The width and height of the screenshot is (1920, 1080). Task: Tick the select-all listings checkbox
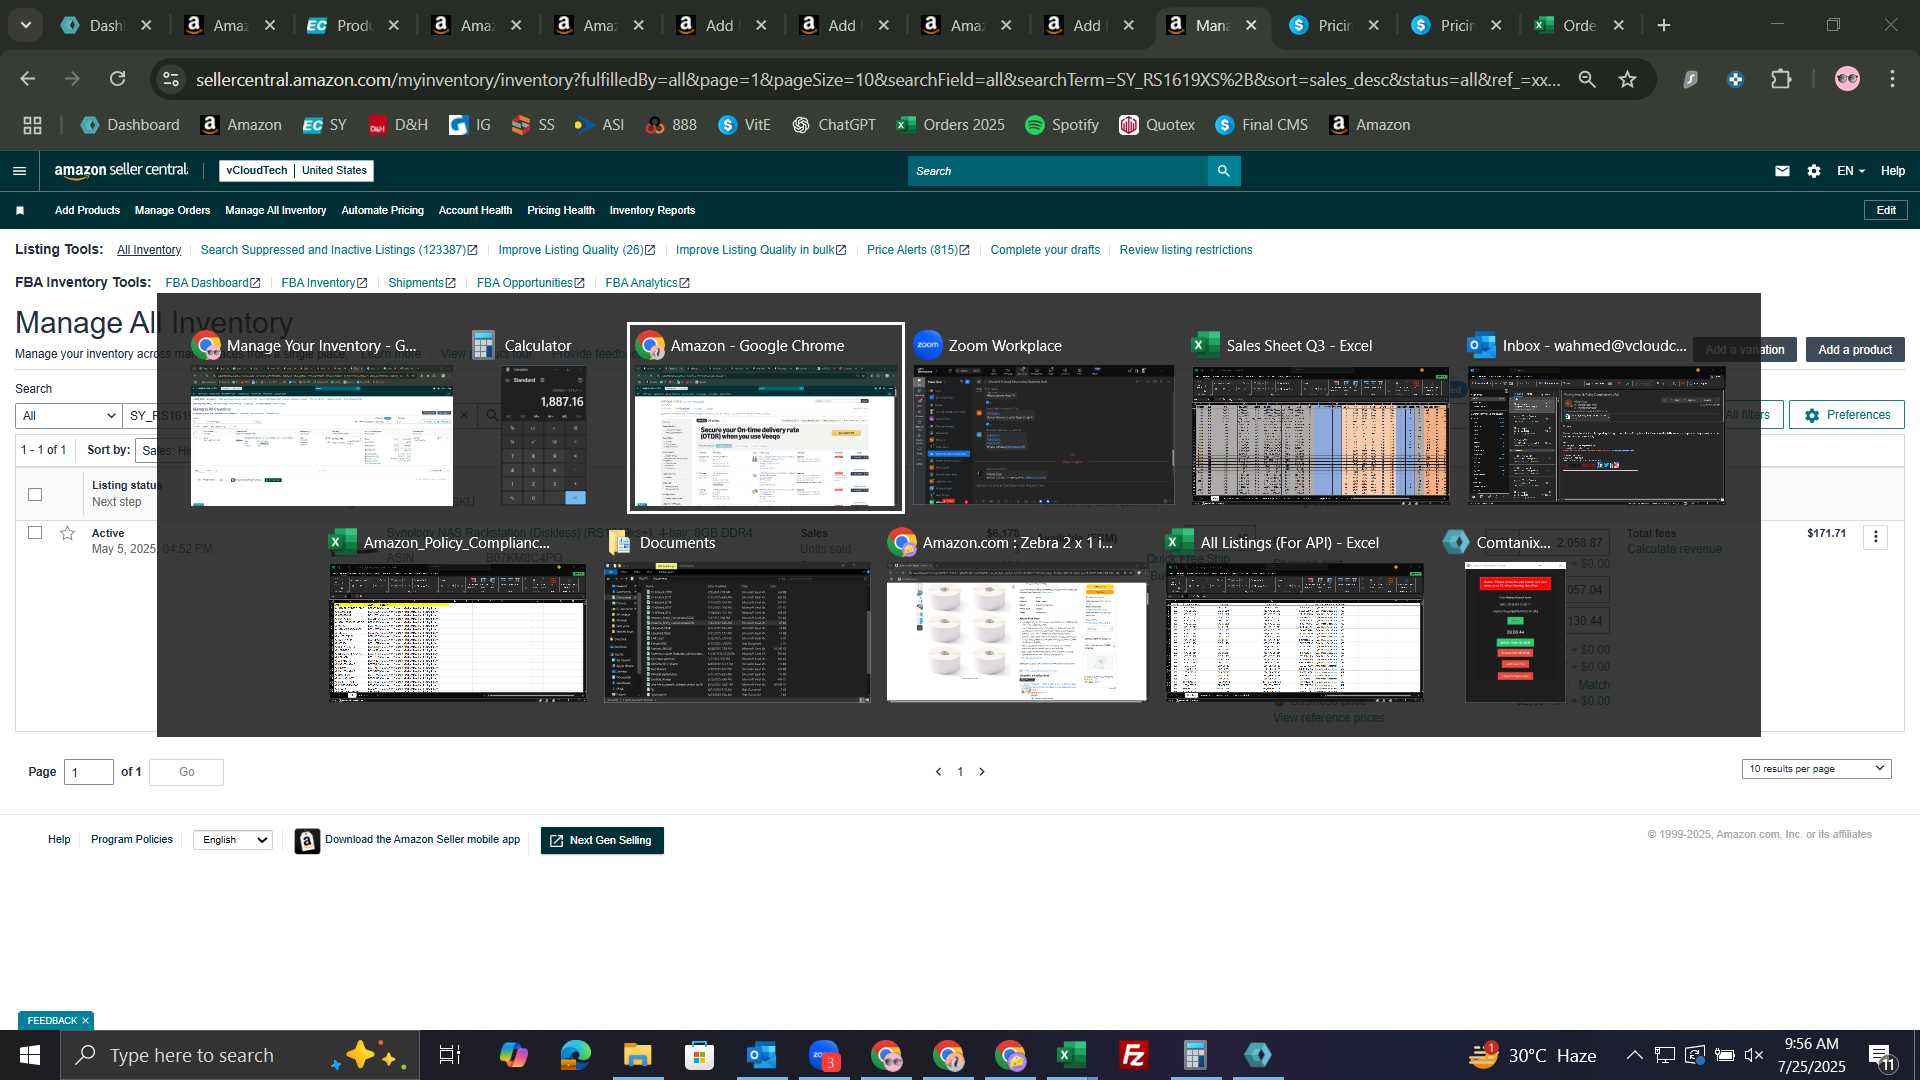[x=35, y=494]
